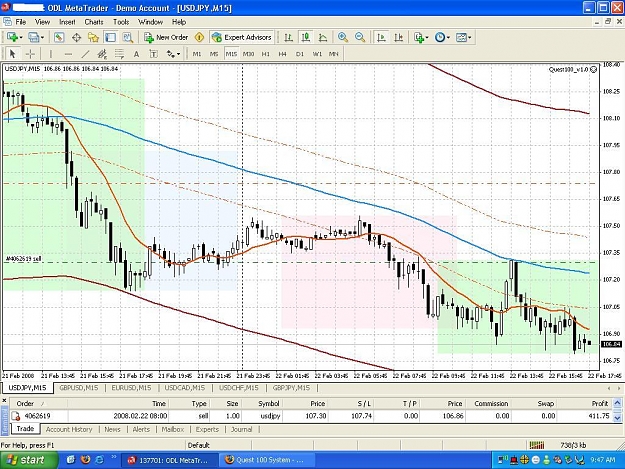Viewport: 625px width, 469px height.
Task: Click the Windows start button
Action: pyautogui.click(x=28, y=460)
